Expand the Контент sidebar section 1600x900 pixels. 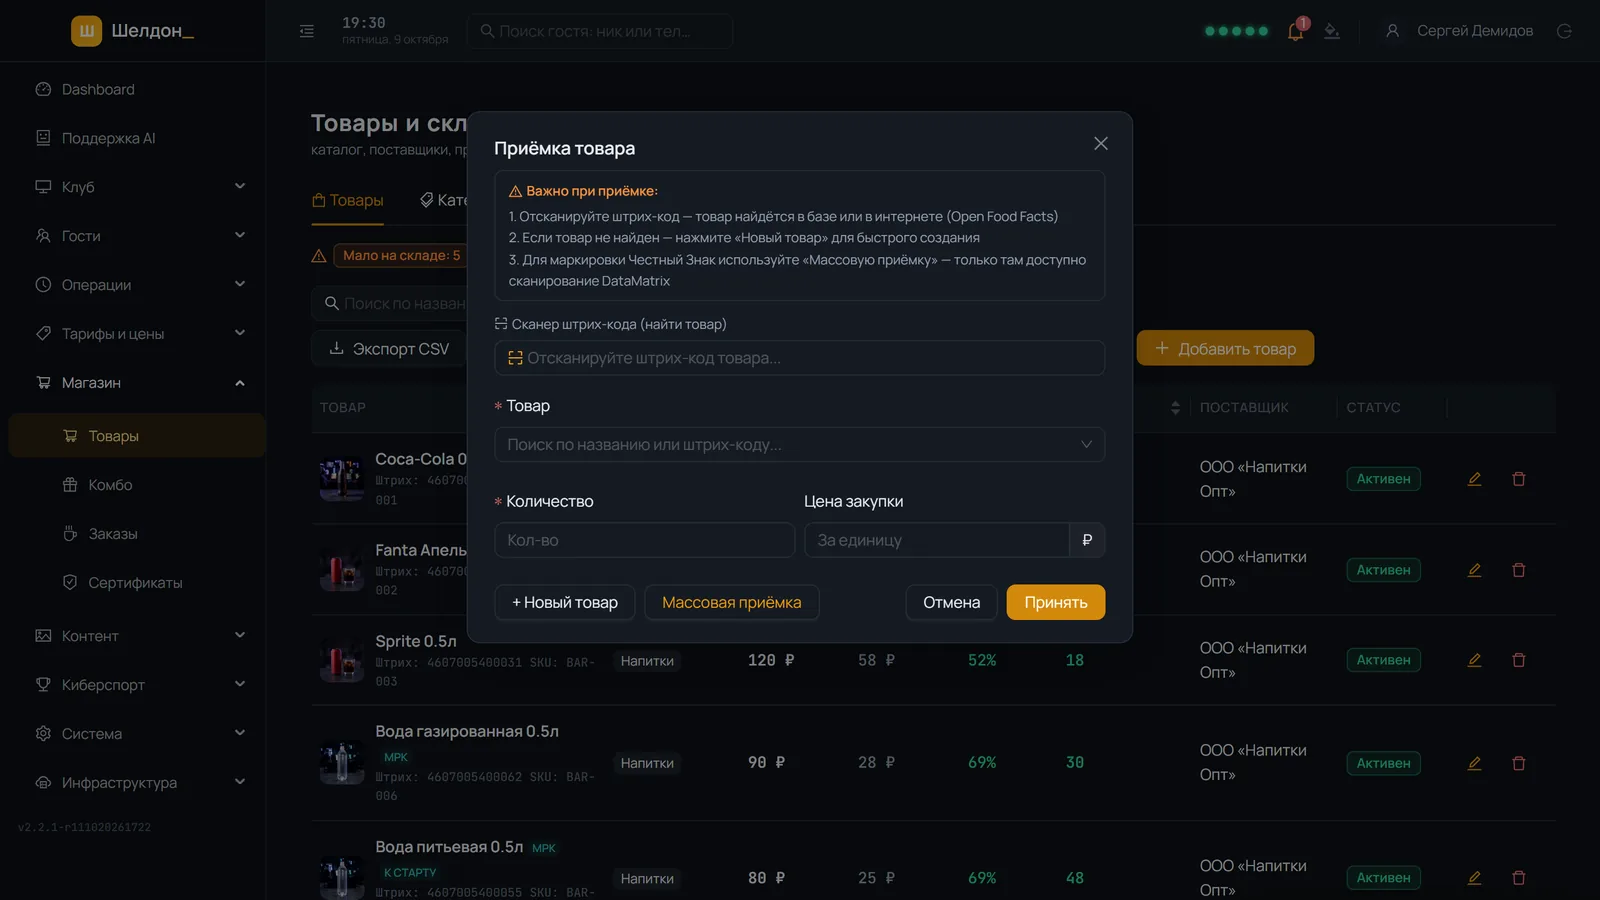tap(137, 636)
